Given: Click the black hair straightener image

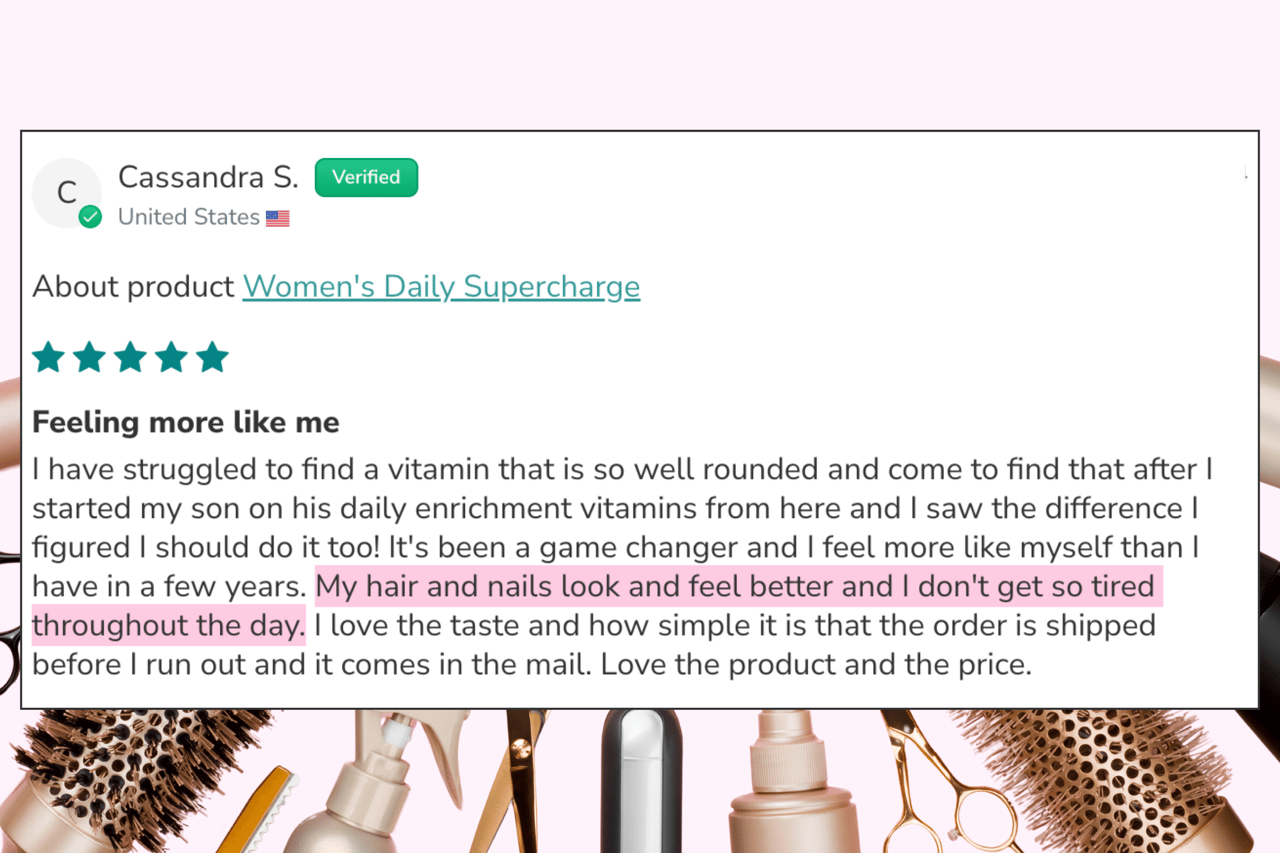Looking at the screenshot, I should [x=641, y=781].
